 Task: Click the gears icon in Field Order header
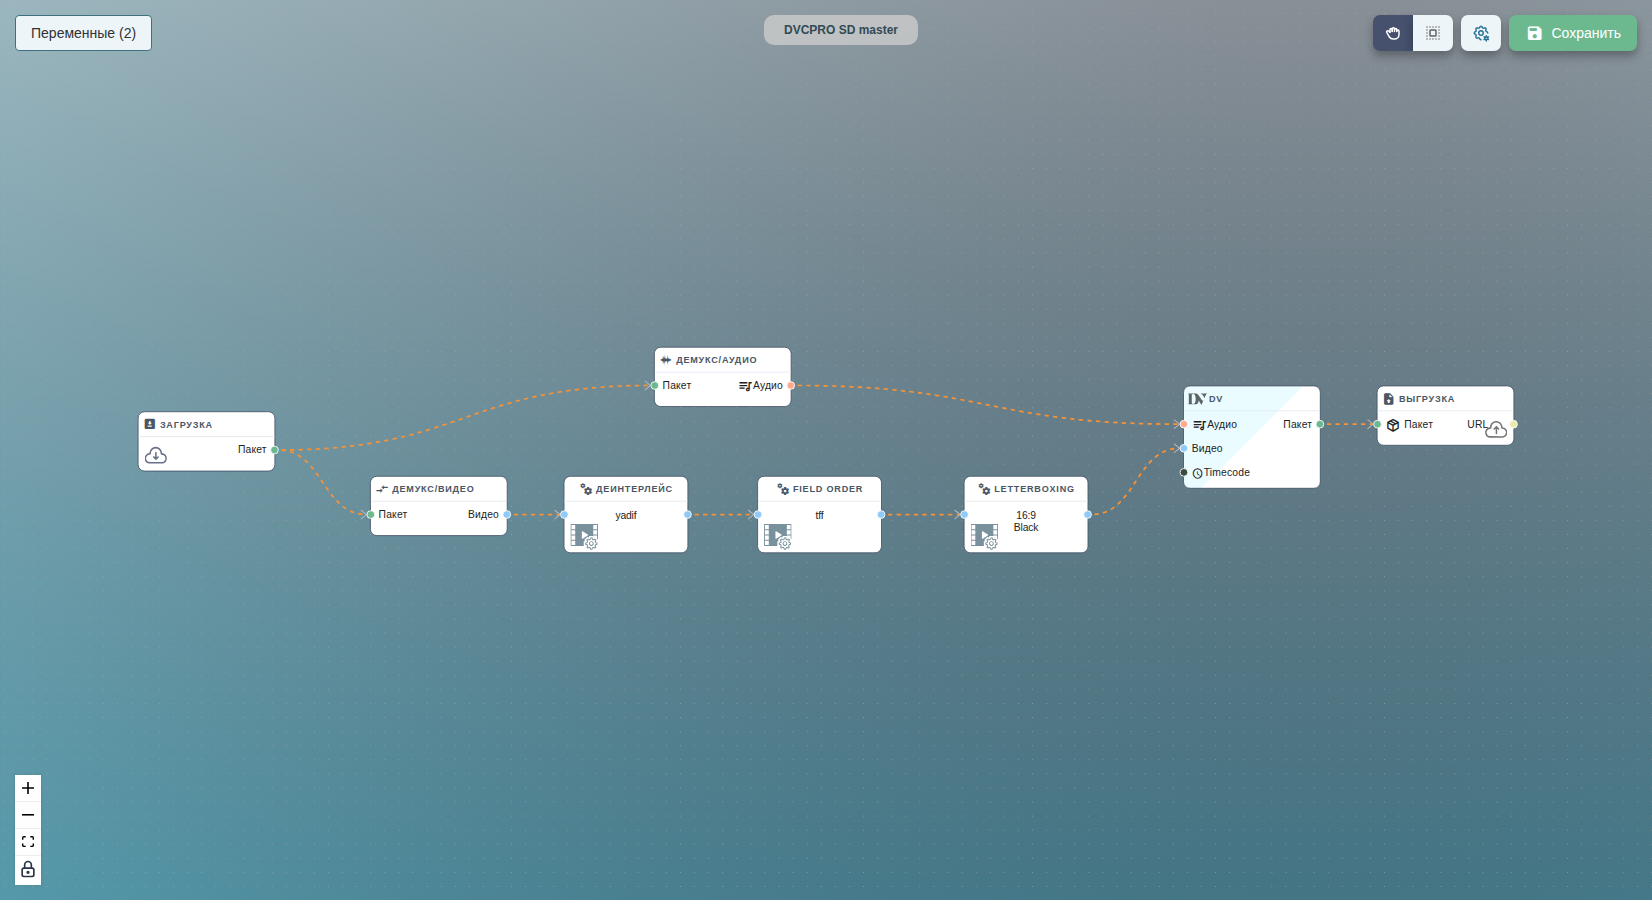pyautogui.click(x=783, y=489)
